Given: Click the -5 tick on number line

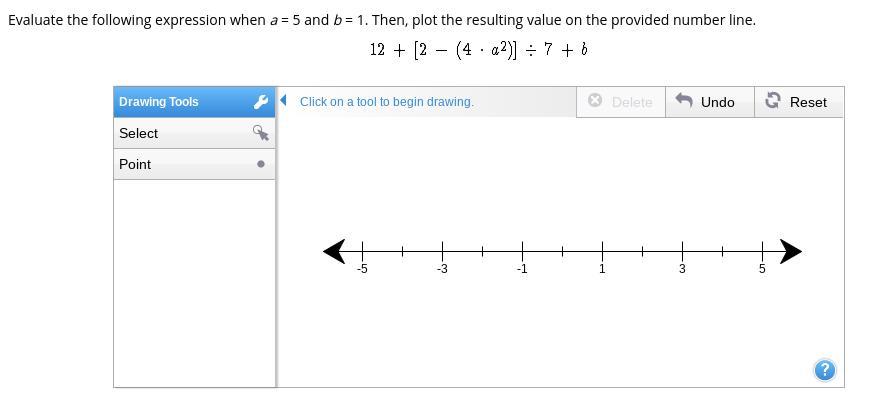Looking at the screenshot, I should click(362, 251).
